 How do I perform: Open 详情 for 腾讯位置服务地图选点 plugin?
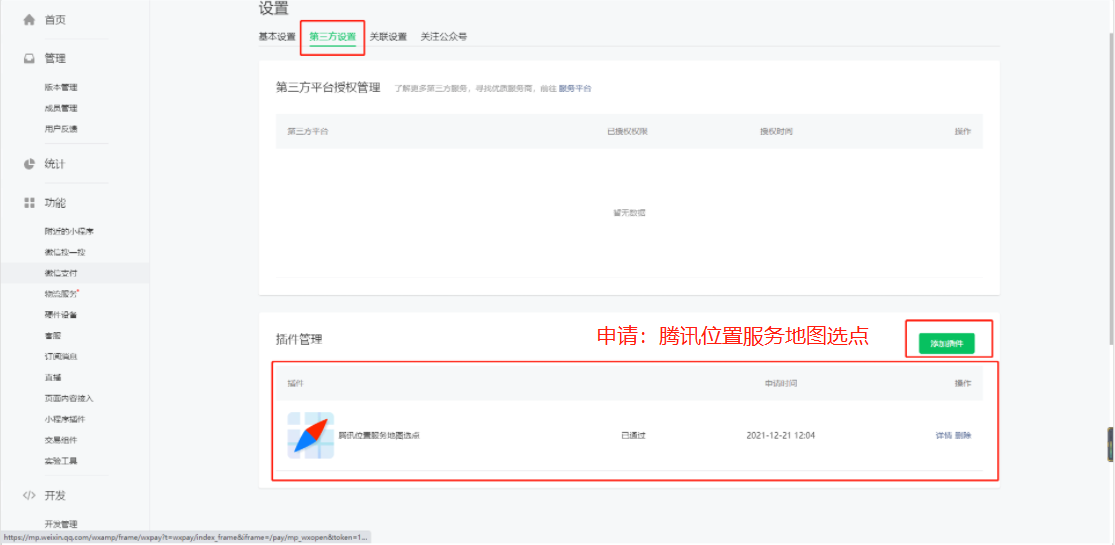tap(943, 435)
